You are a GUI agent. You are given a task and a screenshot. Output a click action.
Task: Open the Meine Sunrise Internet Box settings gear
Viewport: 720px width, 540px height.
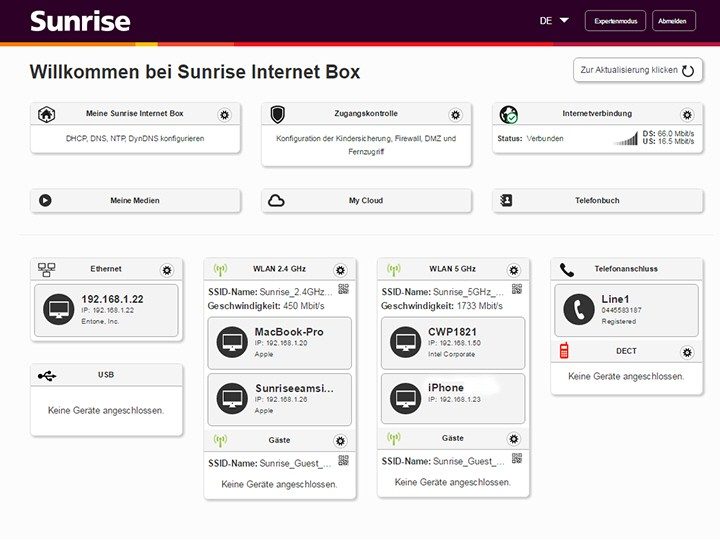coord(225,115)
